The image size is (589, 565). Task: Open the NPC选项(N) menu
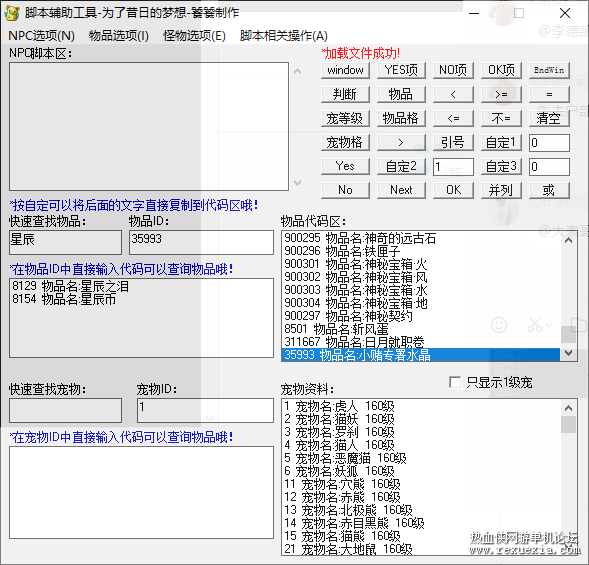[x=41, y=36]
